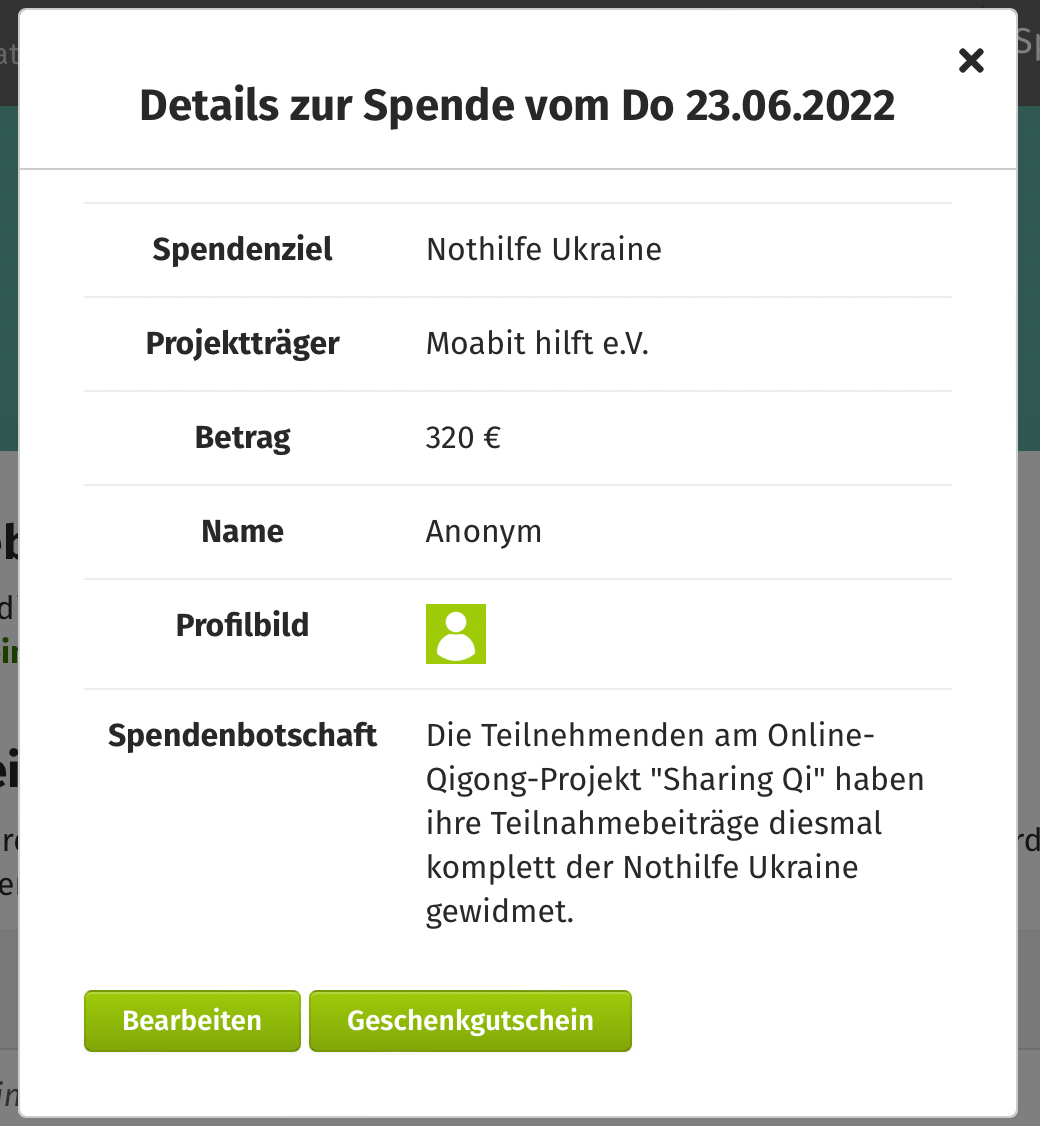The height and width of the screenshot is (1126, 1040).
Task: Click the dimmed green background left of dialog
Action: pos(9,279)
